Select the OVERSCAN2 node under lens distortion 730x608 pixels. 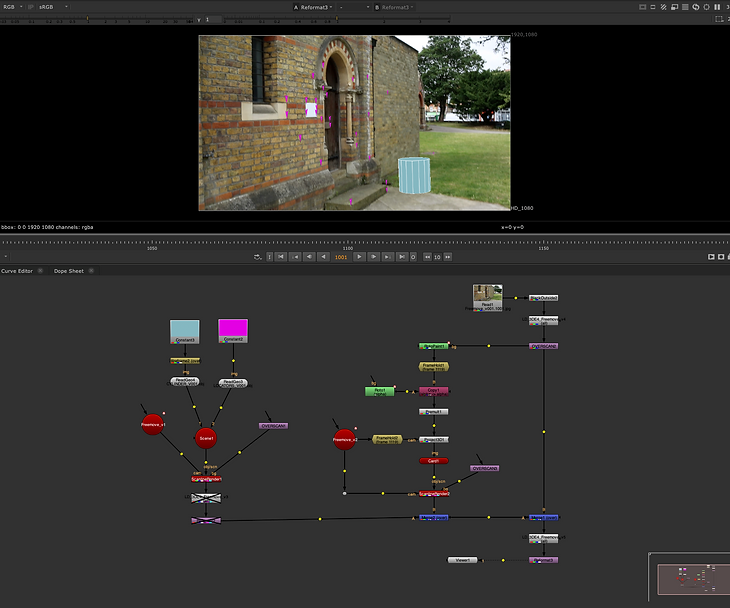543,346
